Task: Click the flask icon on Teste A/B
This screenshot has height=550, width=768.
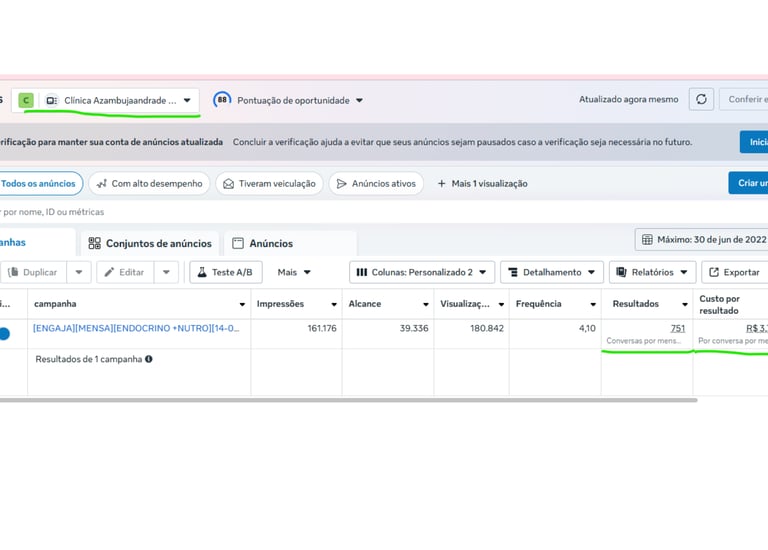Action: pos(202,272)
